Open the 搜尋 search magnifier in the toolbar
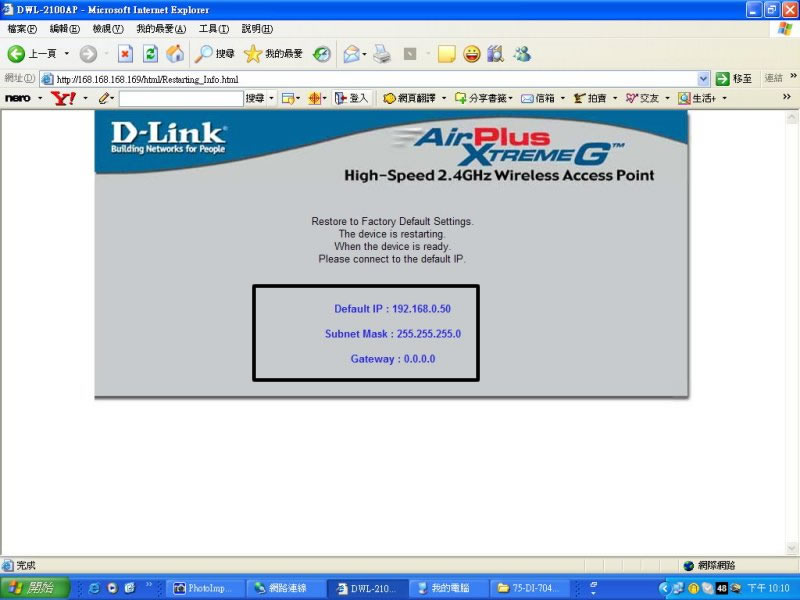The height and width of the screenshot is (600, 800). coord(214,54)
